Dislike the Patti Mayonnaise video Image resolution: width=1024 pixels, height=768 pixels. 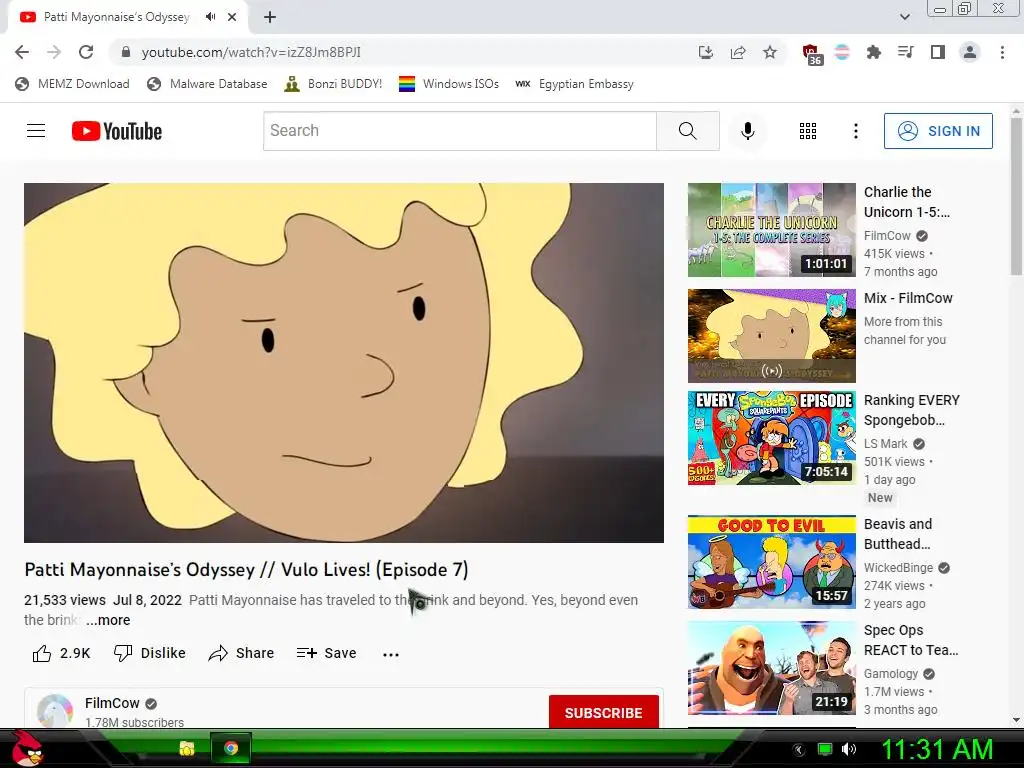150,653
